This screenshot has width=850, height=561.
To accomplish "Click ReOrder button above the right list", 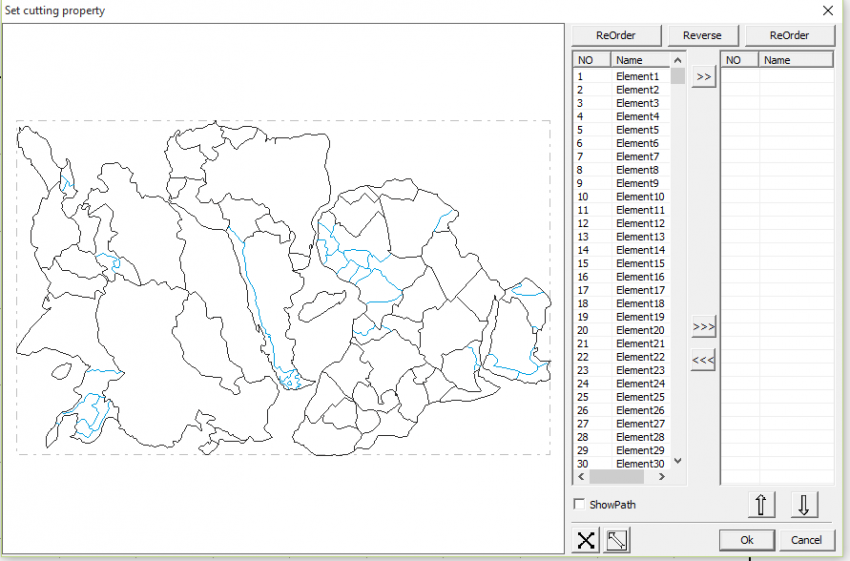I will click(789, 36).
